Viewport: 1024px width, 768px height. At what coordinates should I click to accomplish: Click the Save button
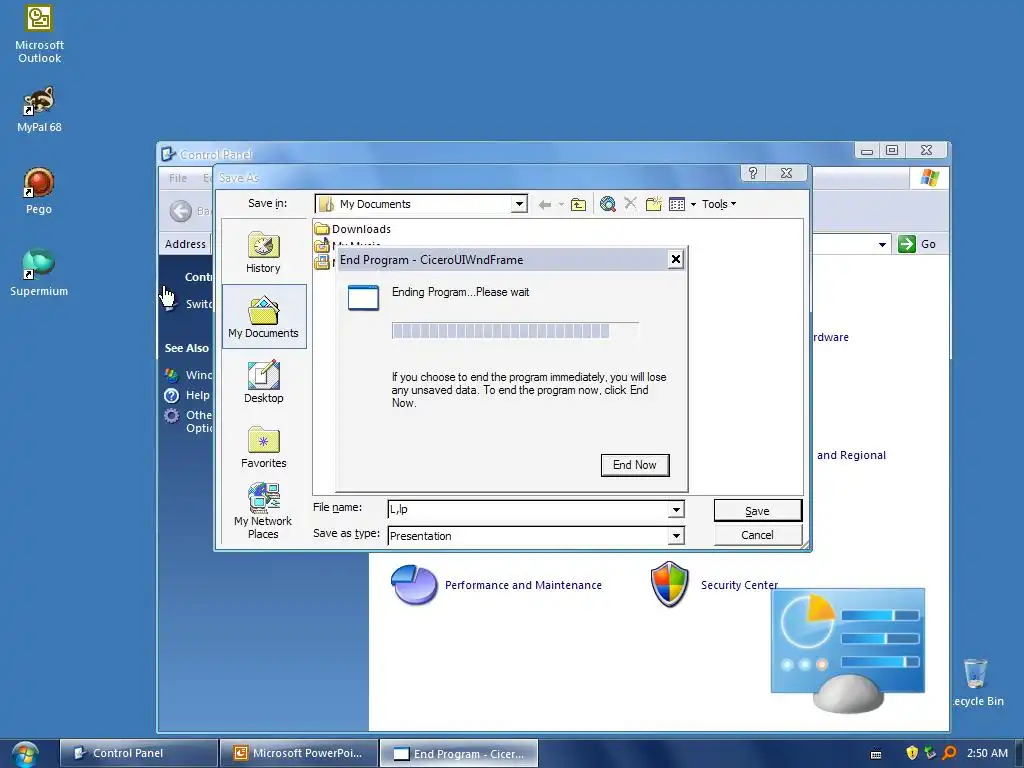point(758,511)
